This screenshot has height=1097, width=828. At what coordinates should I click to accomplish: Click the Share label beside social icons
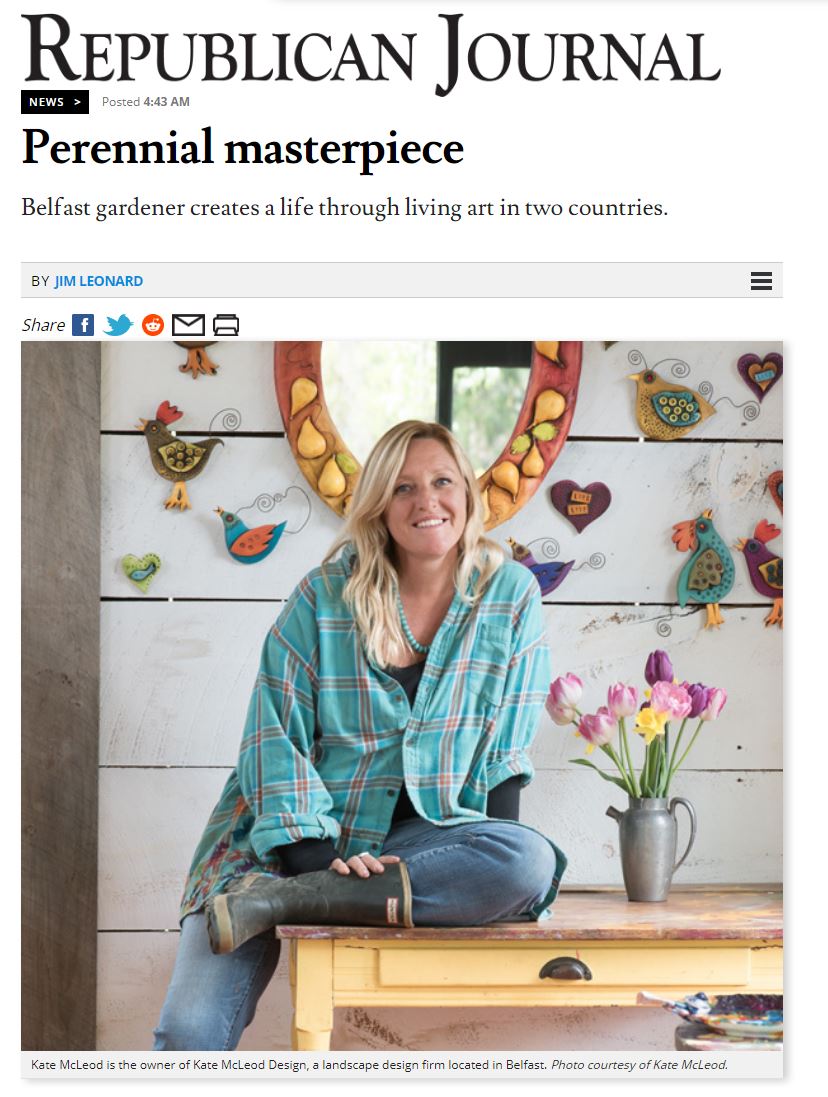[43, 325]
